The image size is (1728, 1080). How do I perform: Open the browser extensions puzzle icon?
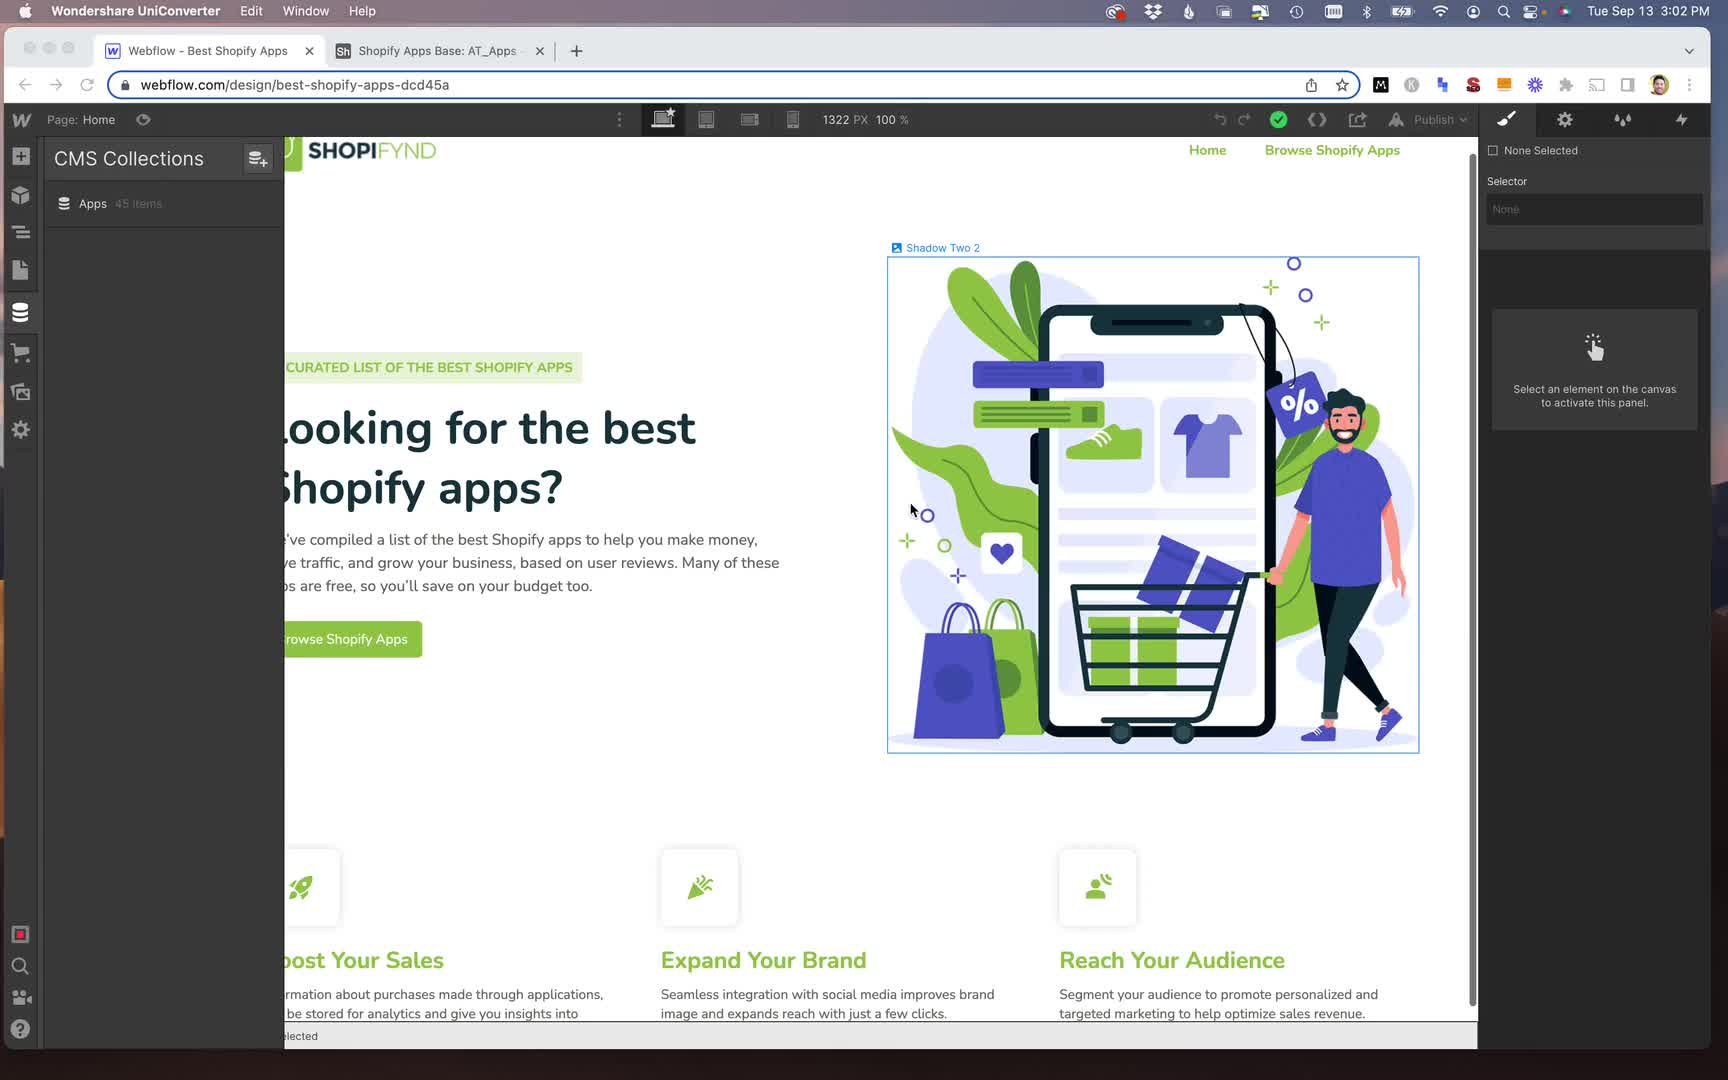point(1566,85)
